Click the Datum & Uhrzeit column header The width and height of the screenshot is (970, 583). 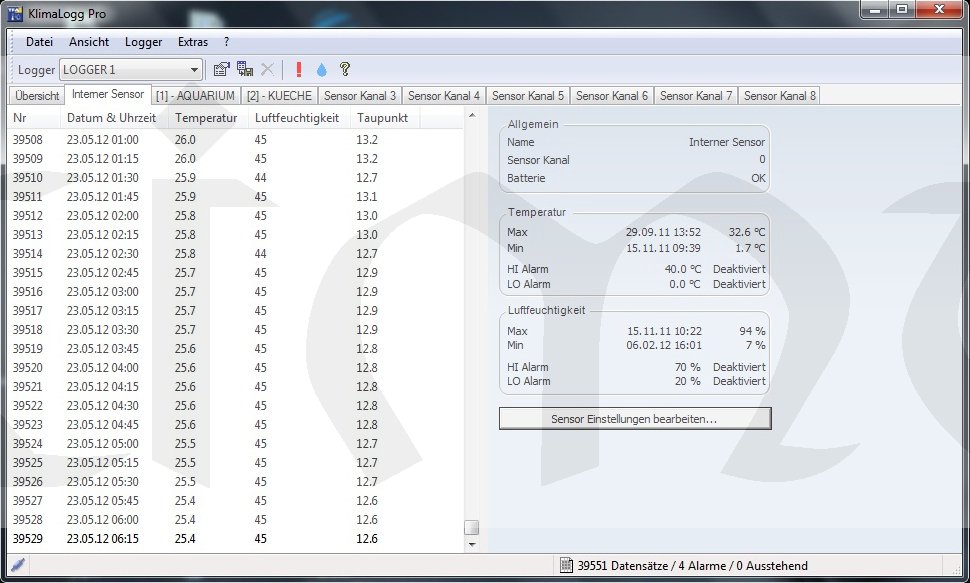(111, 118)
